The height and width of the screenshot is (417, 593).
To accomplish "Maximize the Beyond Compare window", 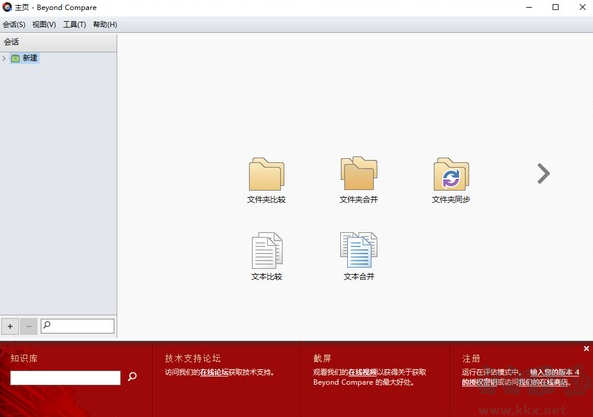I will pos(556,7).
